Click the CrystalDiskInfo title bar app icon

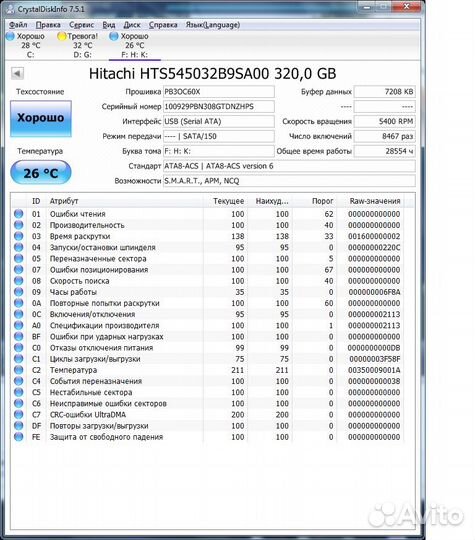point(10,9)
